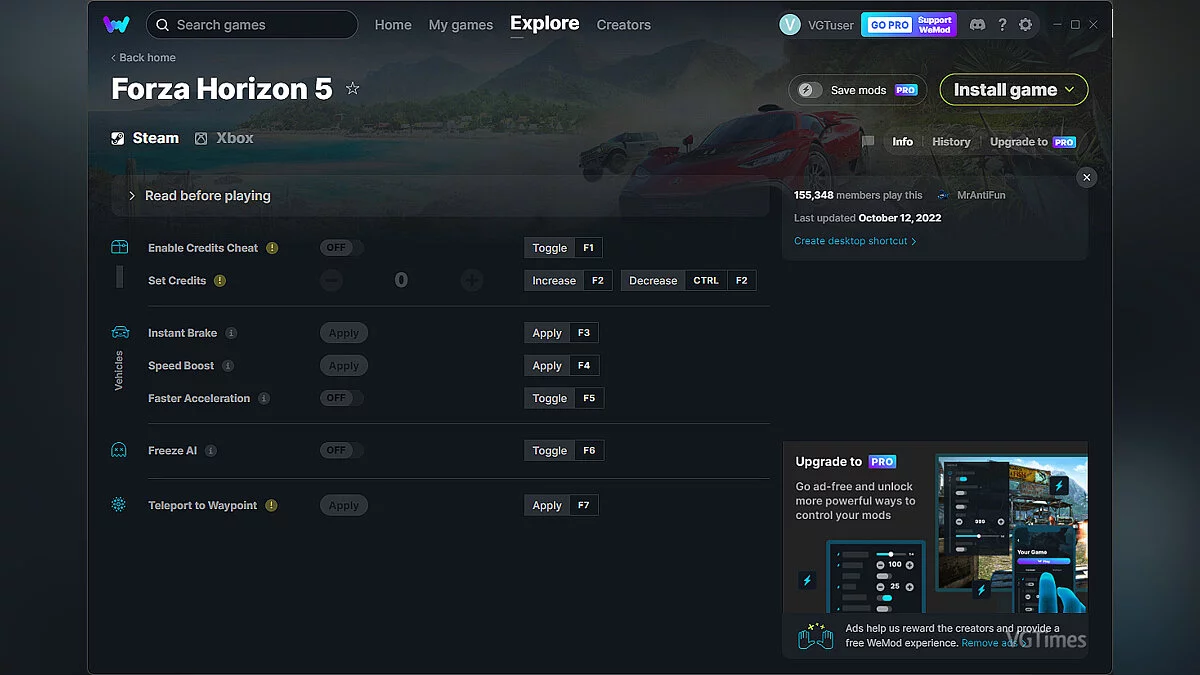The image size is (1200, 675).
Task: Click the question mark help icon
Action: pyautogui.click(x=1002, y=23)
